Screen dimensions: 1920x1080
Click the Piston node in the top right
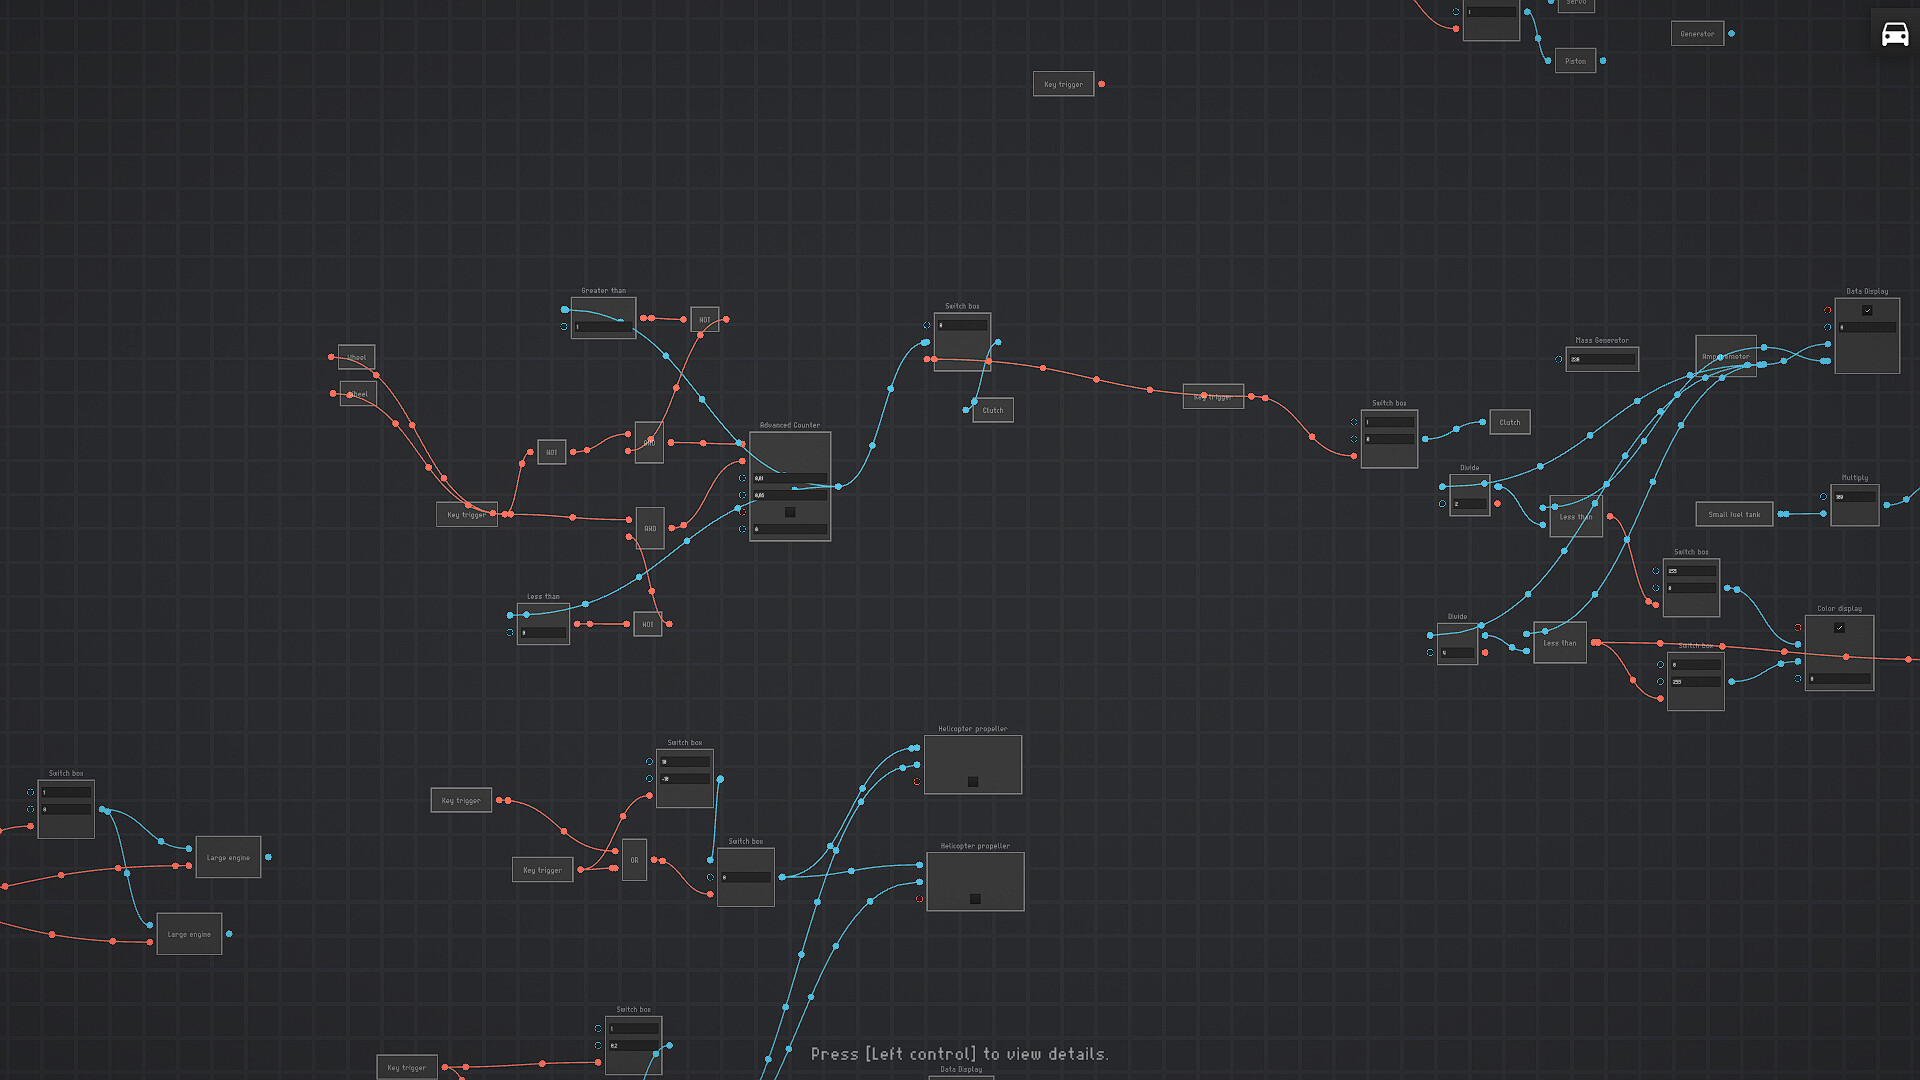(x=1576, y=60)
